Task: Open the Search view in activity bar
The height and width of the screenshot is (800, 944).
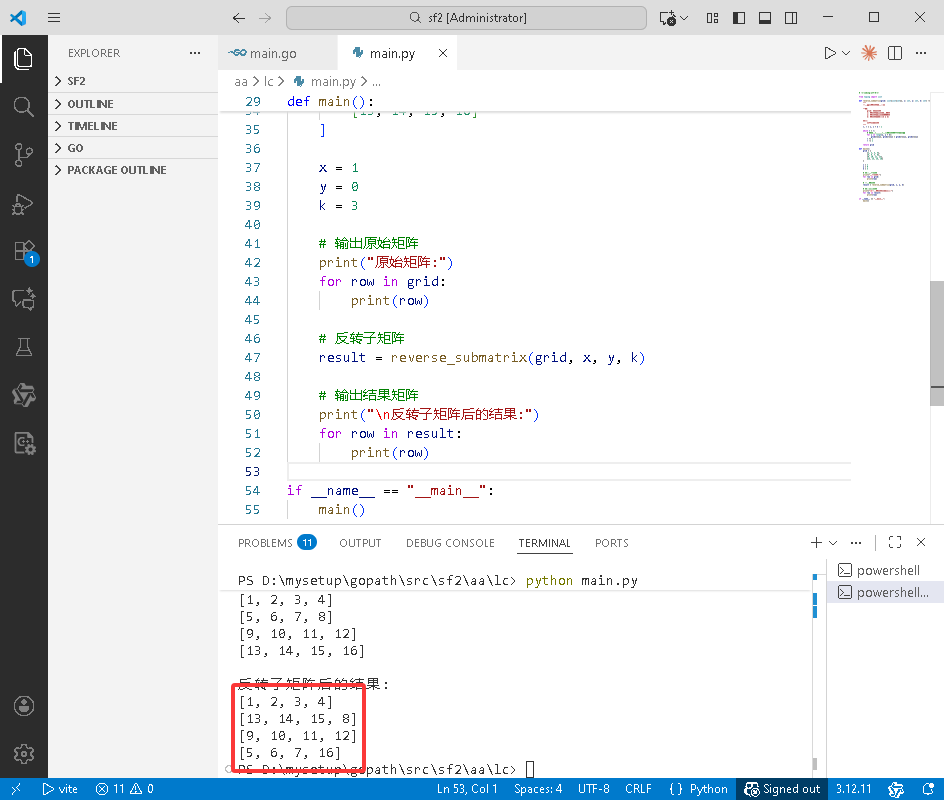Action: point(23,107)
